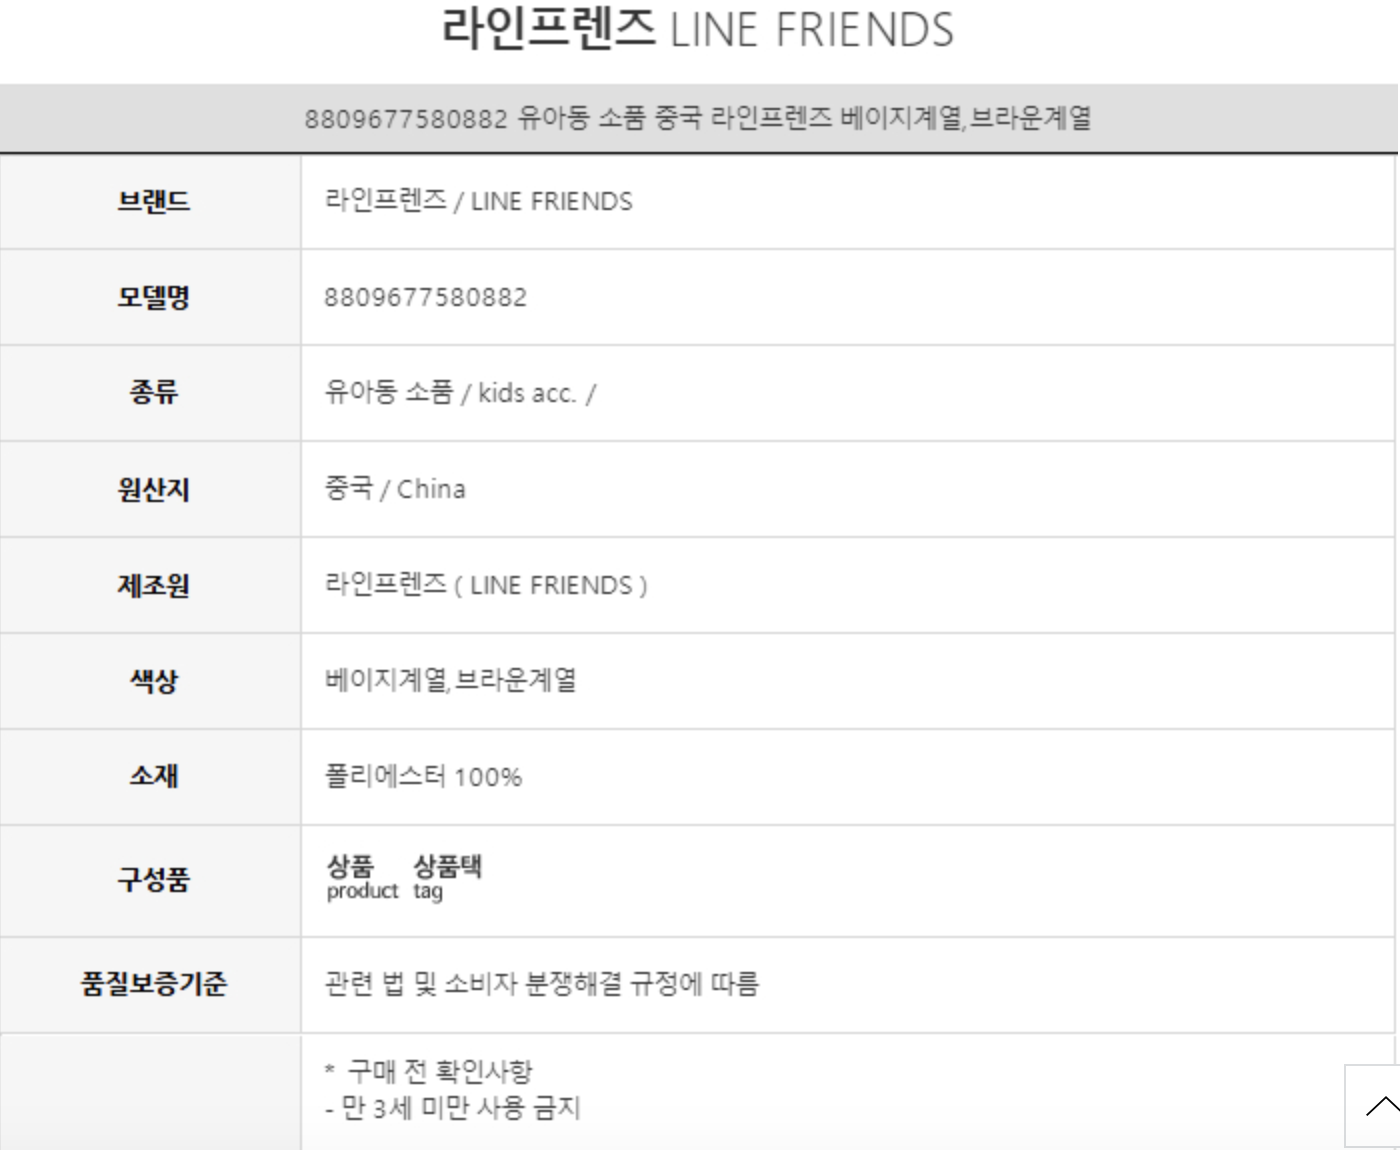
Task: Click the 중국 / China origin value
Action: pyautogui.click(x=395, y=489)
